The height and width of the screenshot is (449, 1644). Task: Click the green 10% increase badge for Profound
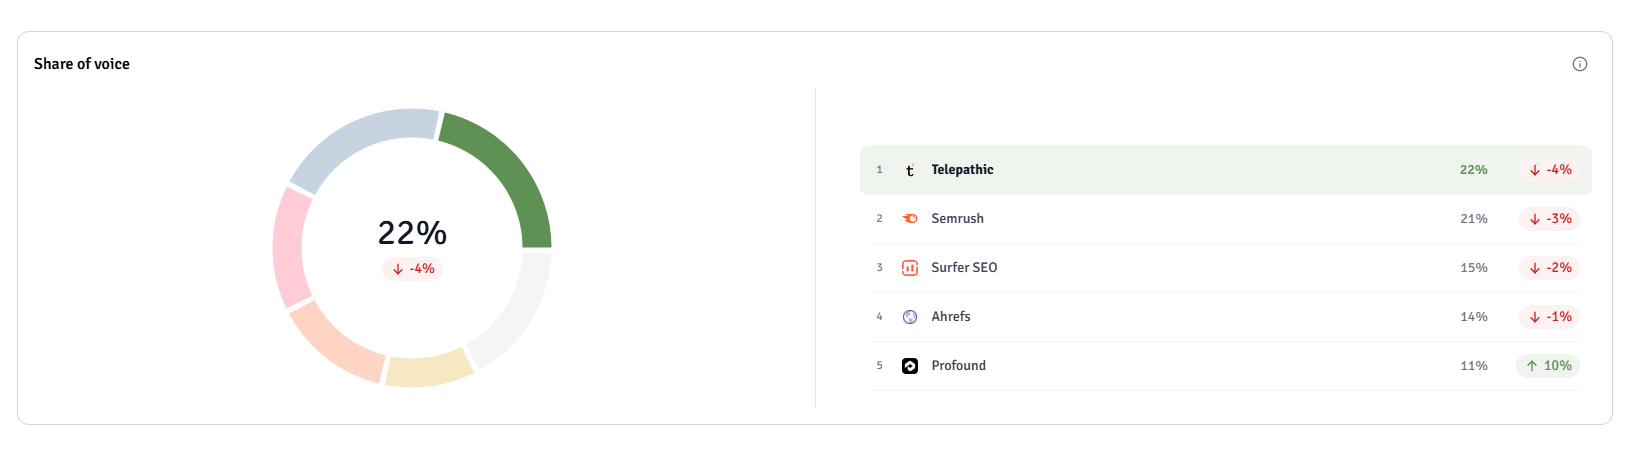coord(1548,365)
